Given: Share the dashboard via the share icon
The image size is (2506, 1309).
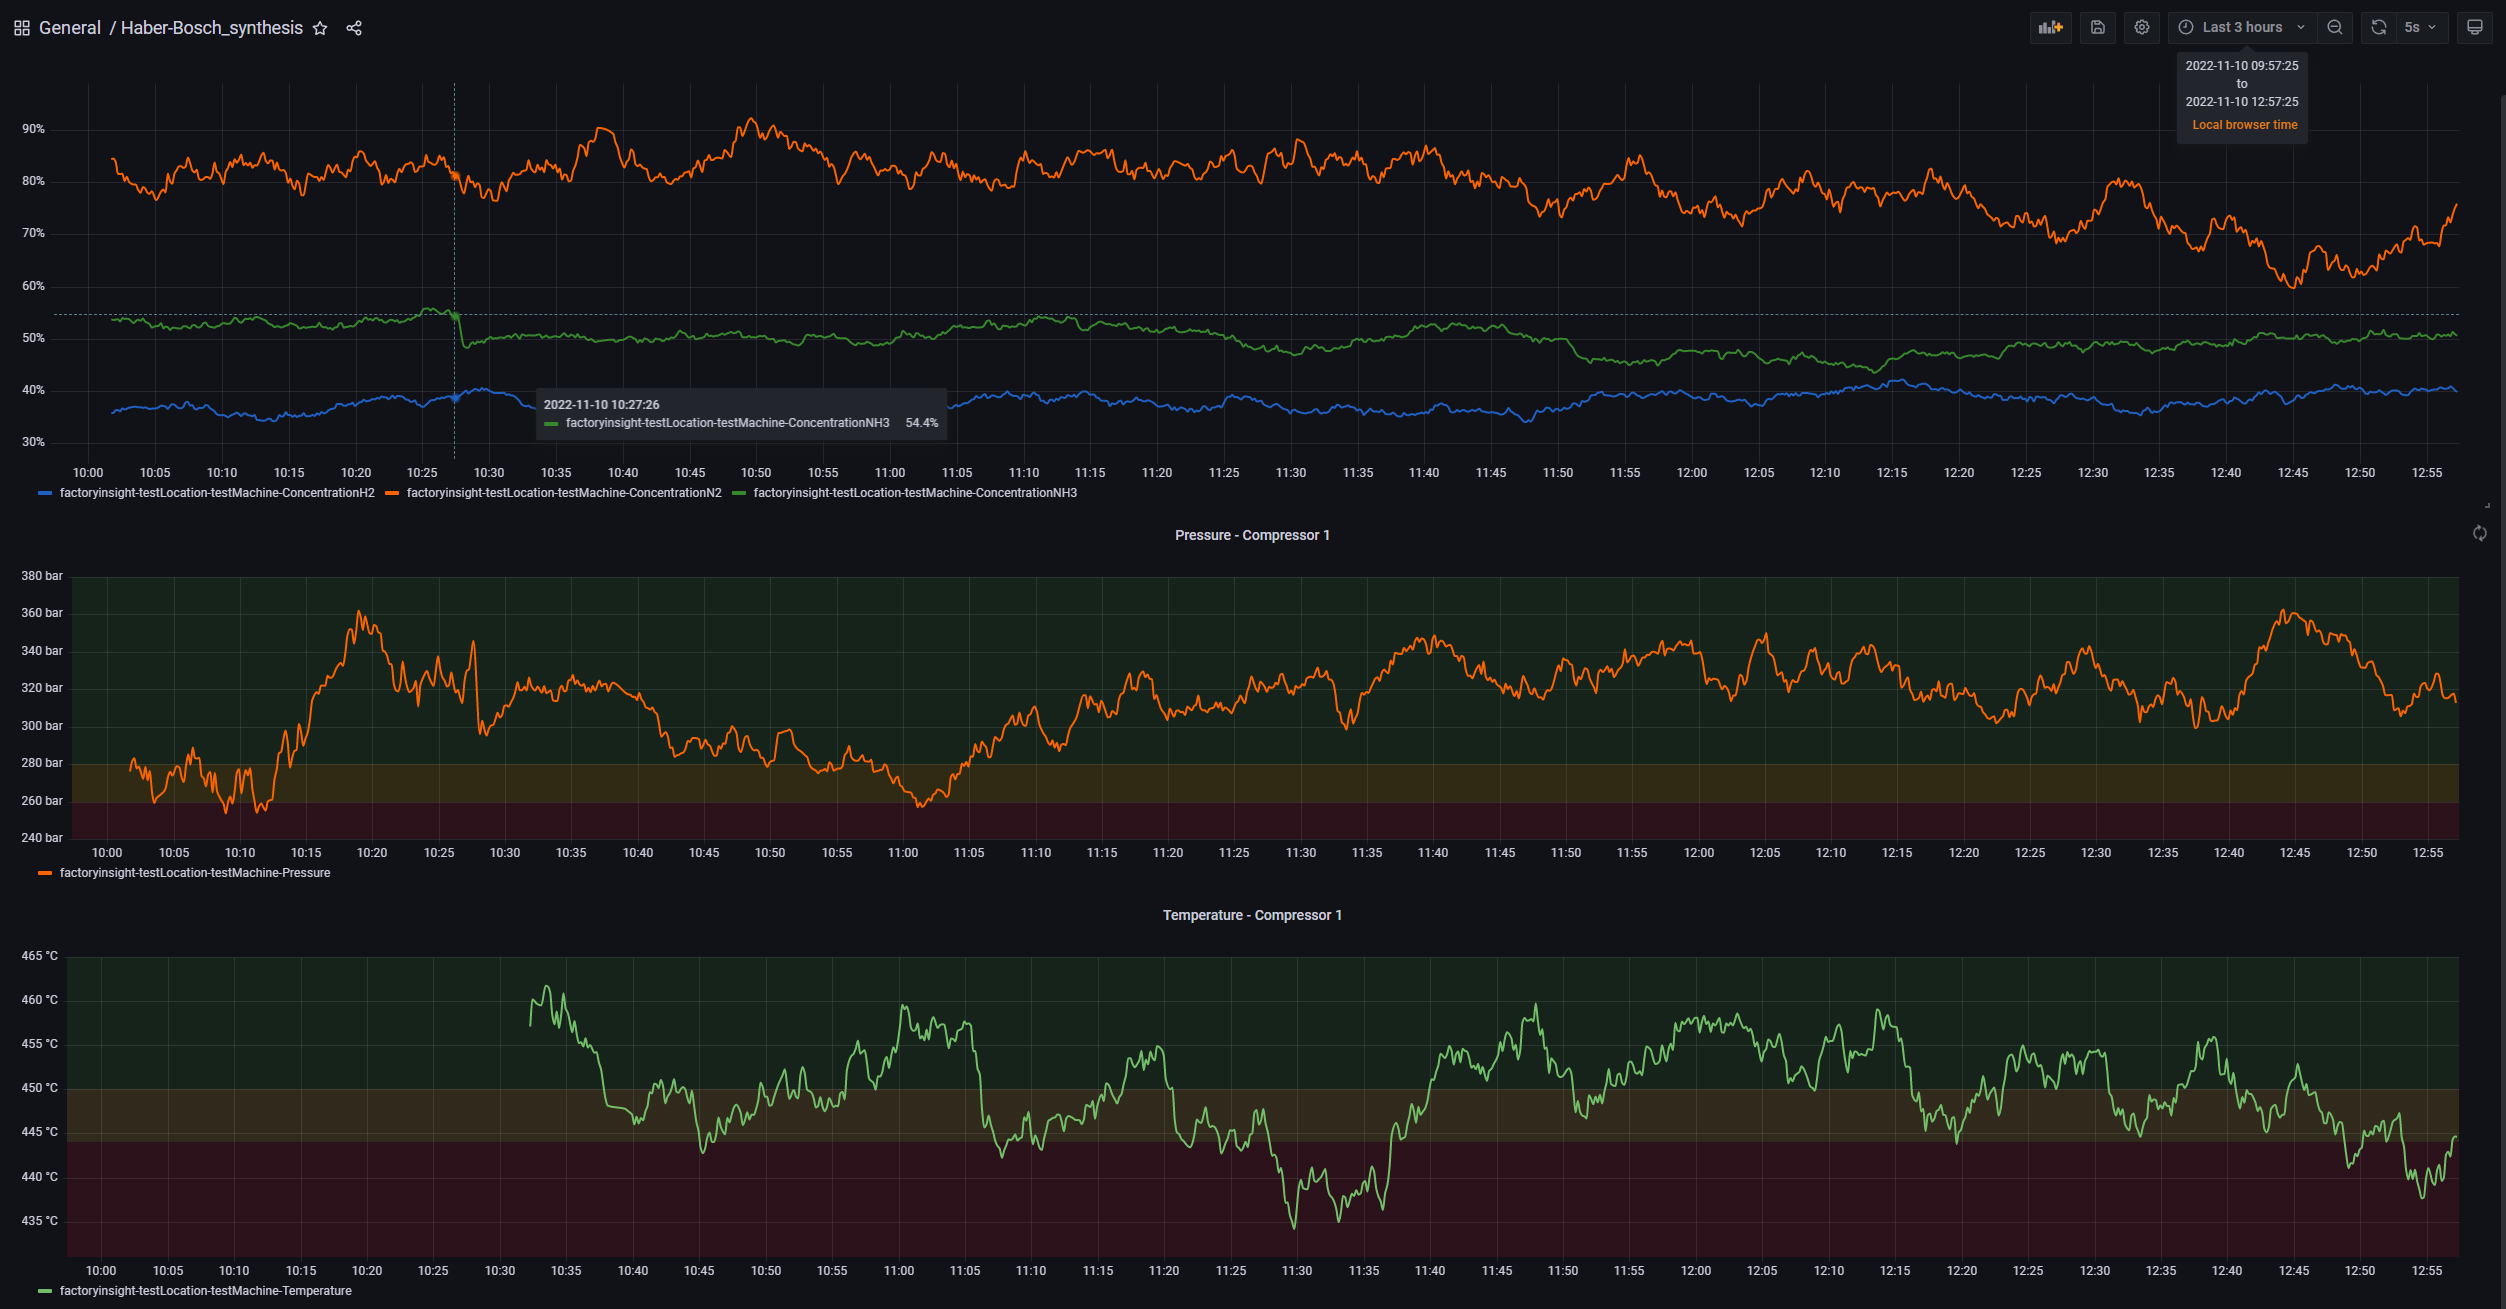Looking at the screenshot, I should coord(354,29).
